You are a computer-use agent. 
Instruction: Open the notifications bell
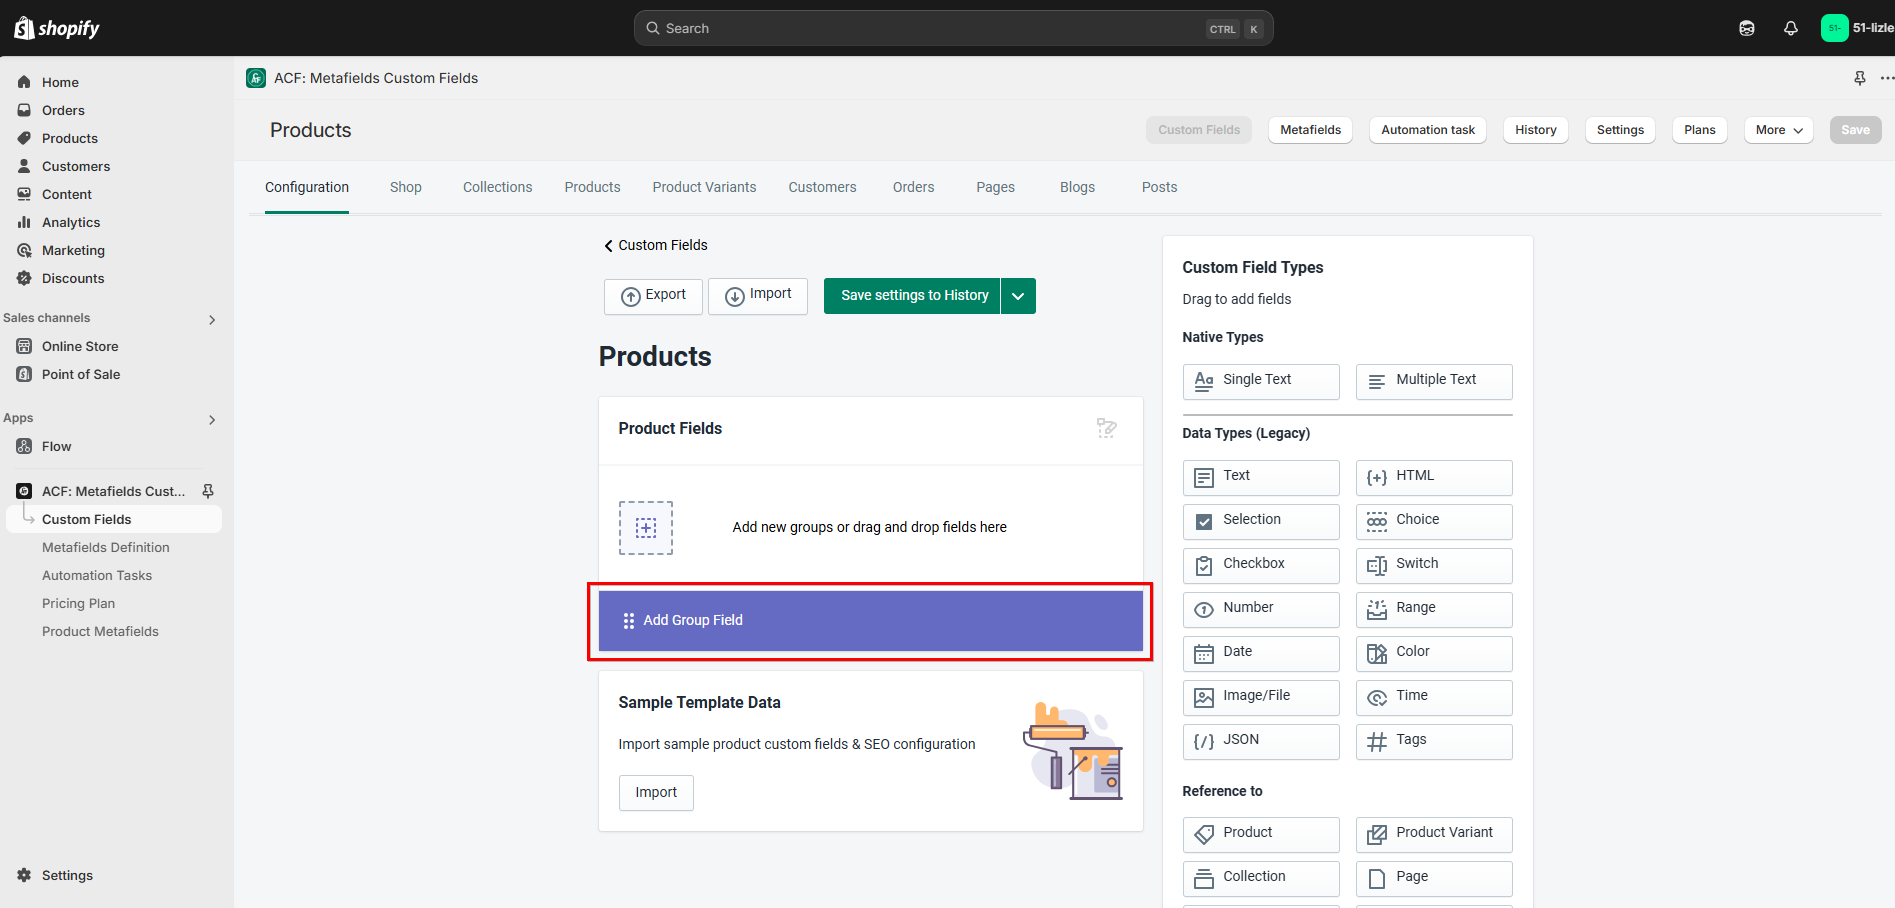(1791, 28)
